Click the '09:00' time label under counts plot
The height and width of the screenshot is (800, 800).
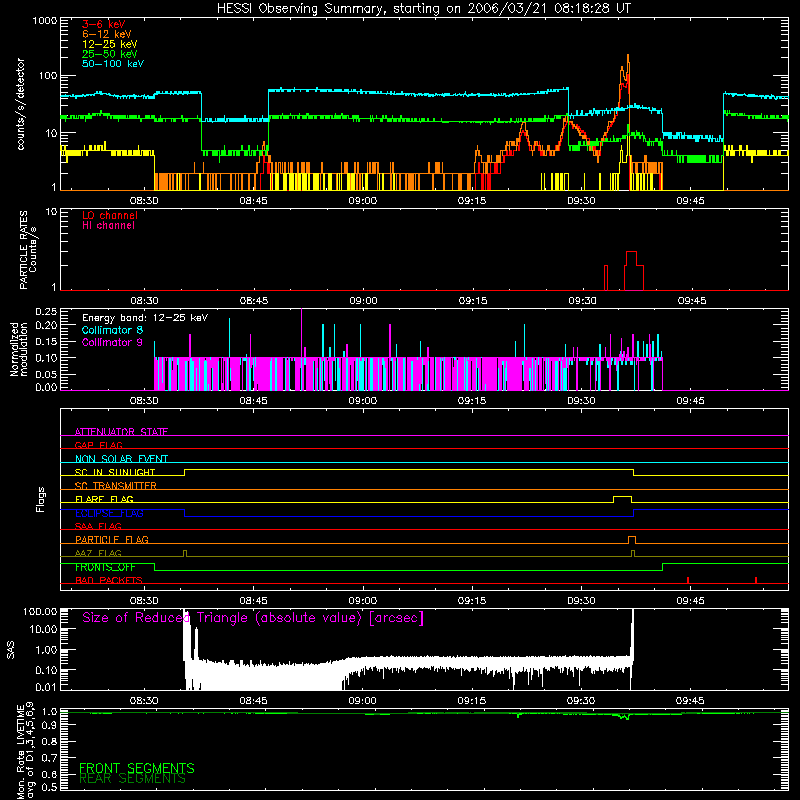pyautogui.click(x=363, y=201)
